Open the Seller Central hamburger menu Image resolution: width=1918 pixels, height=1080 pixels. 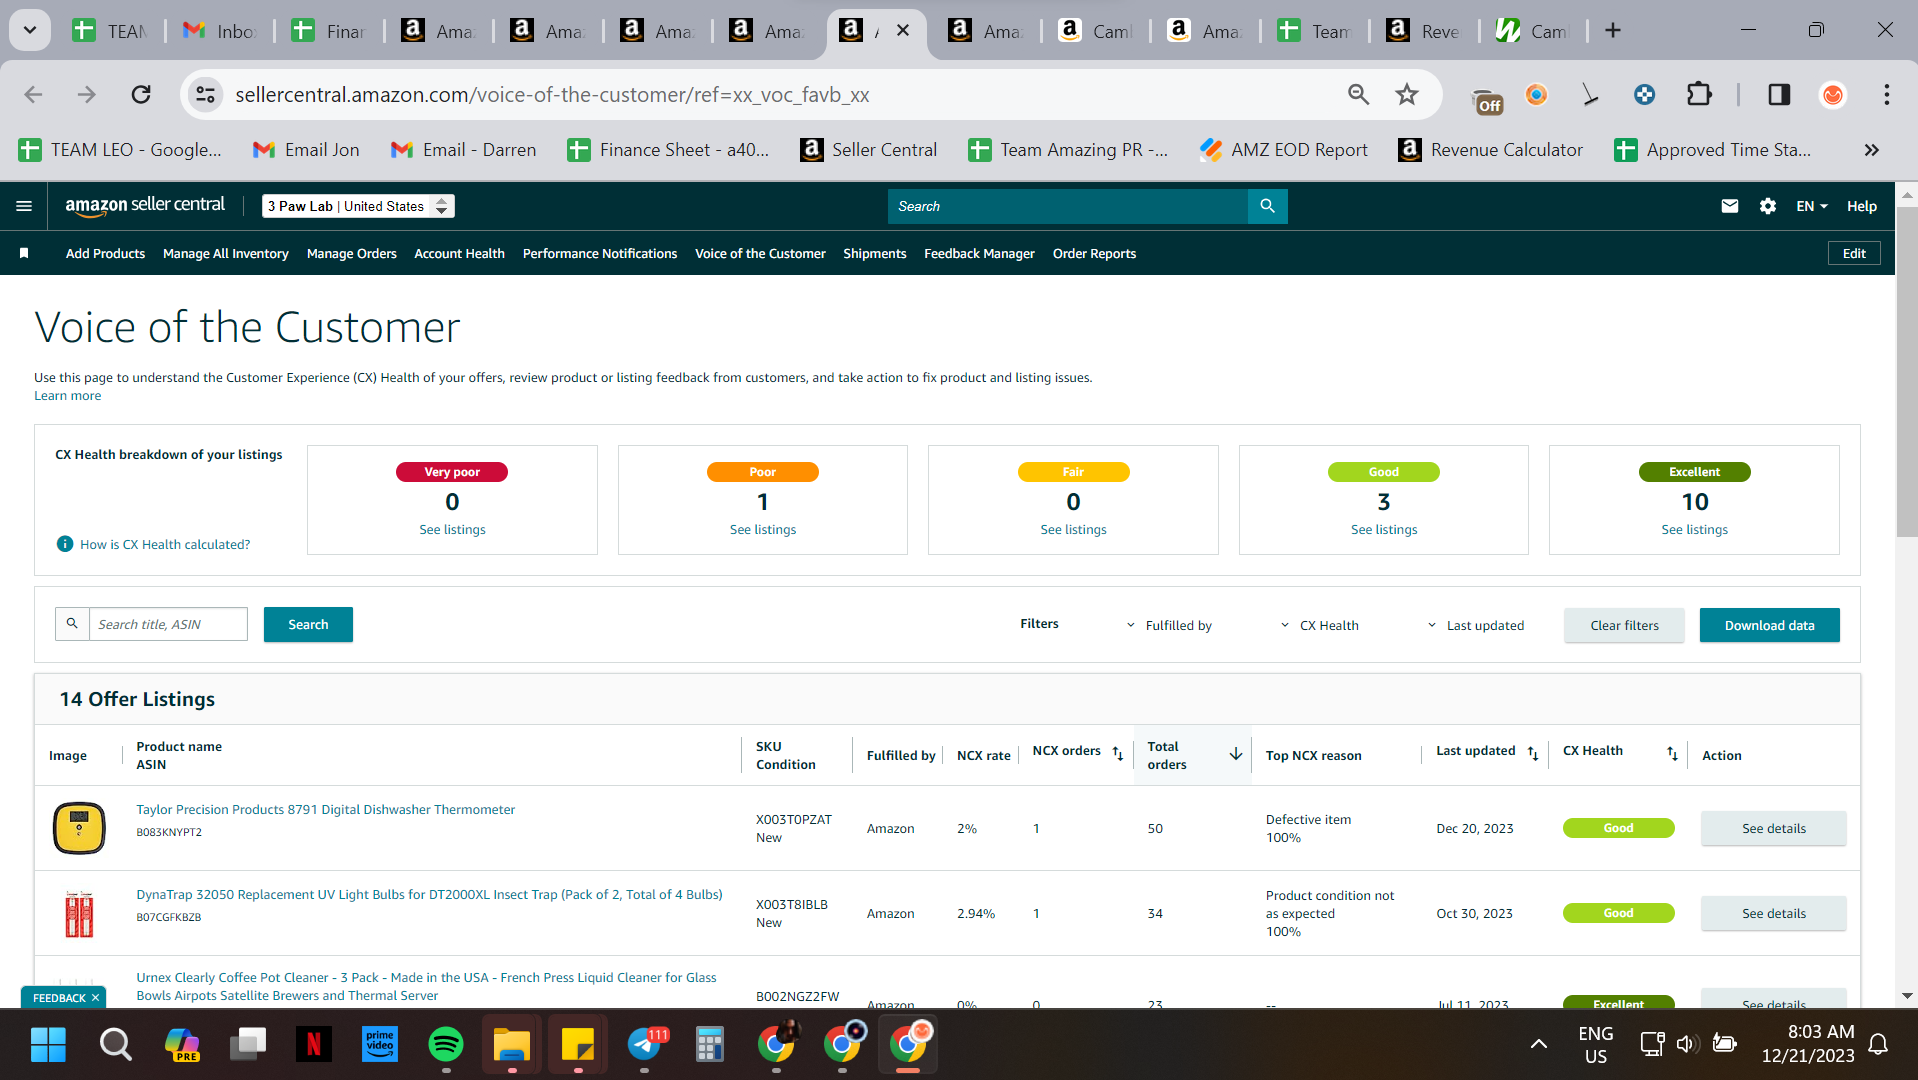[24, 206]
